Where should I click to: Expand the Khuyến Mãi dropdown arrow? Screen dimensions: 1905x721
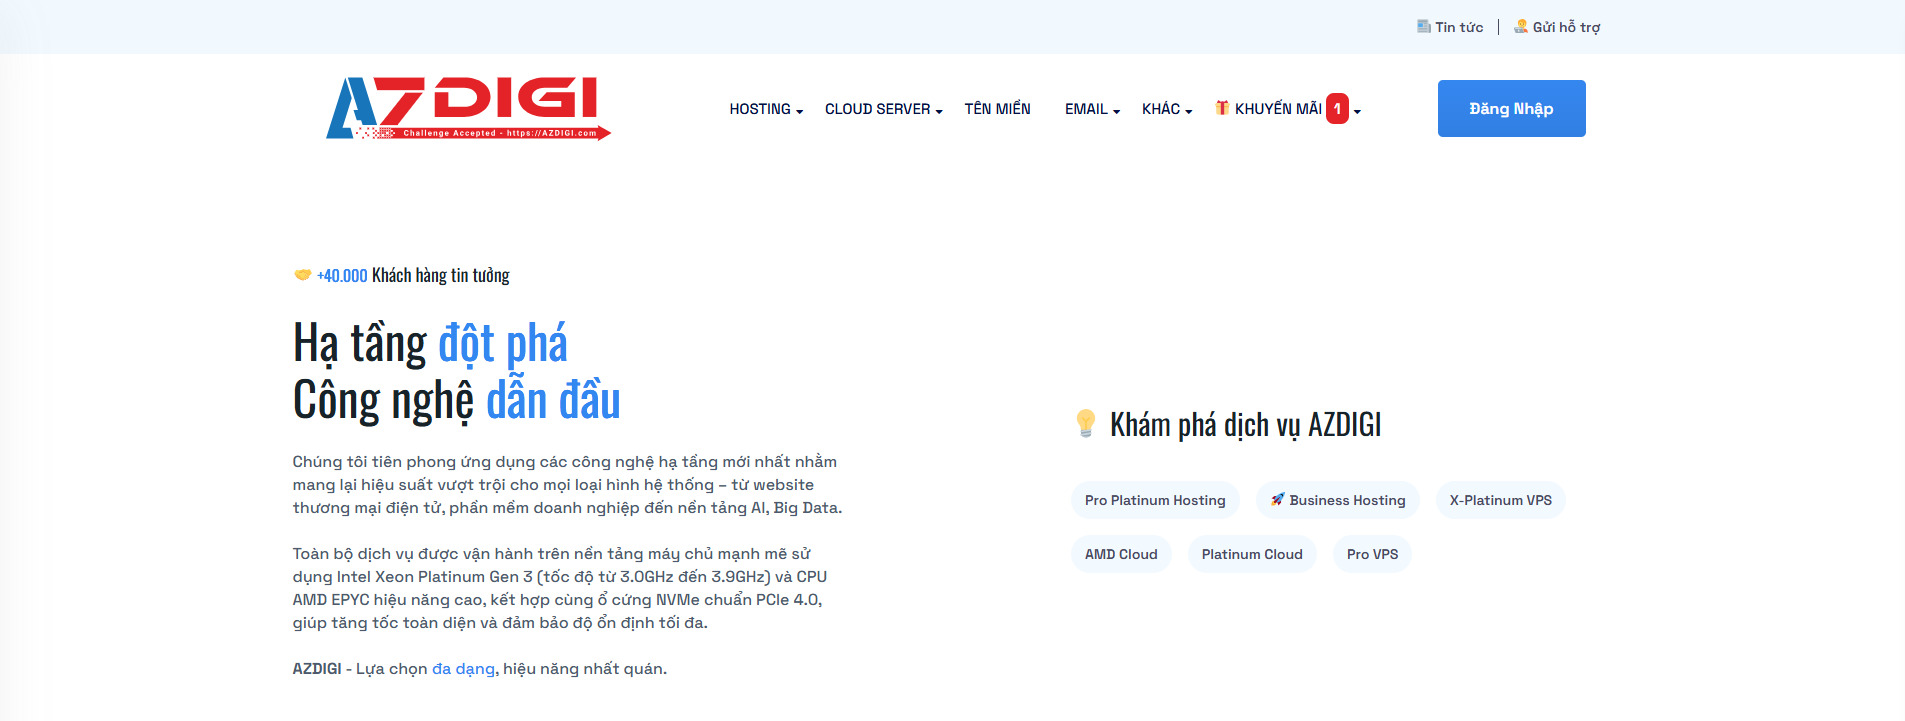tap(1357, 111)
